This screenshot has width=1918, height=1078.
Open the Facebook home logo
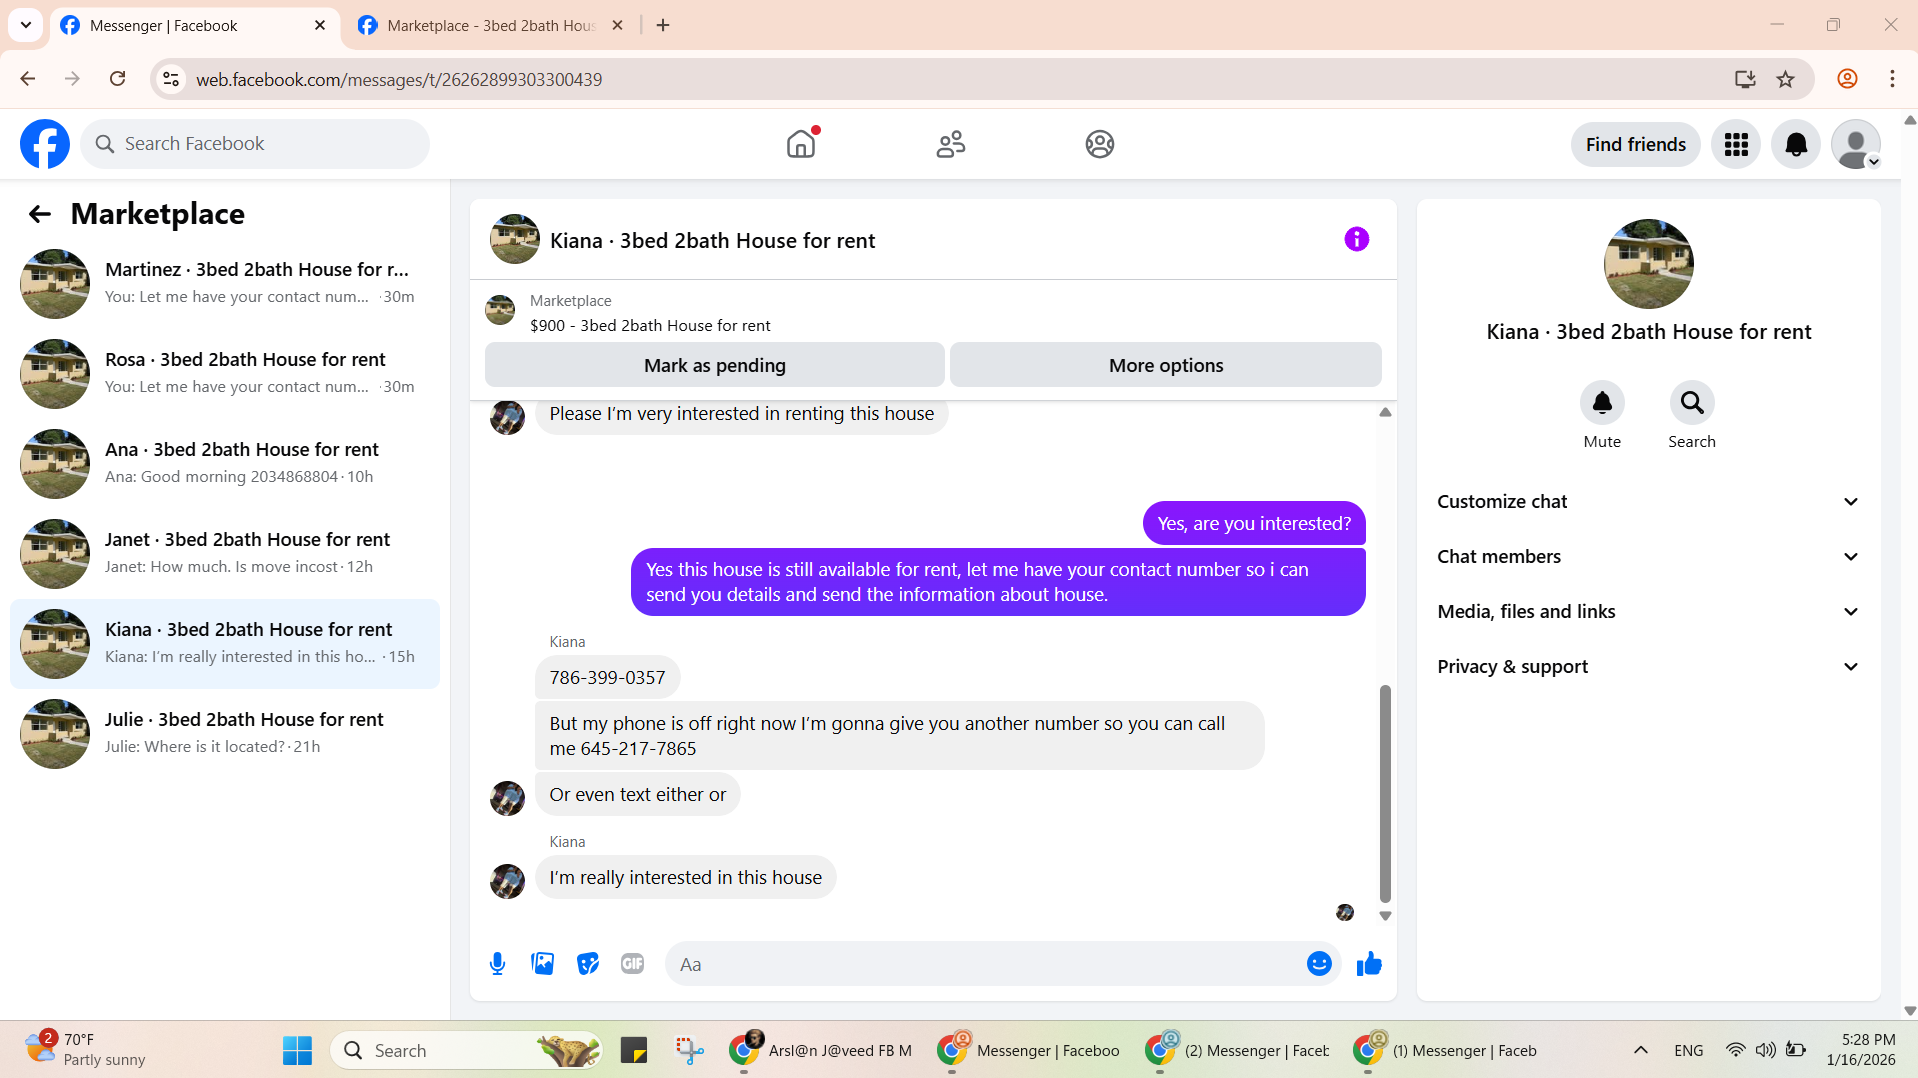45,144
